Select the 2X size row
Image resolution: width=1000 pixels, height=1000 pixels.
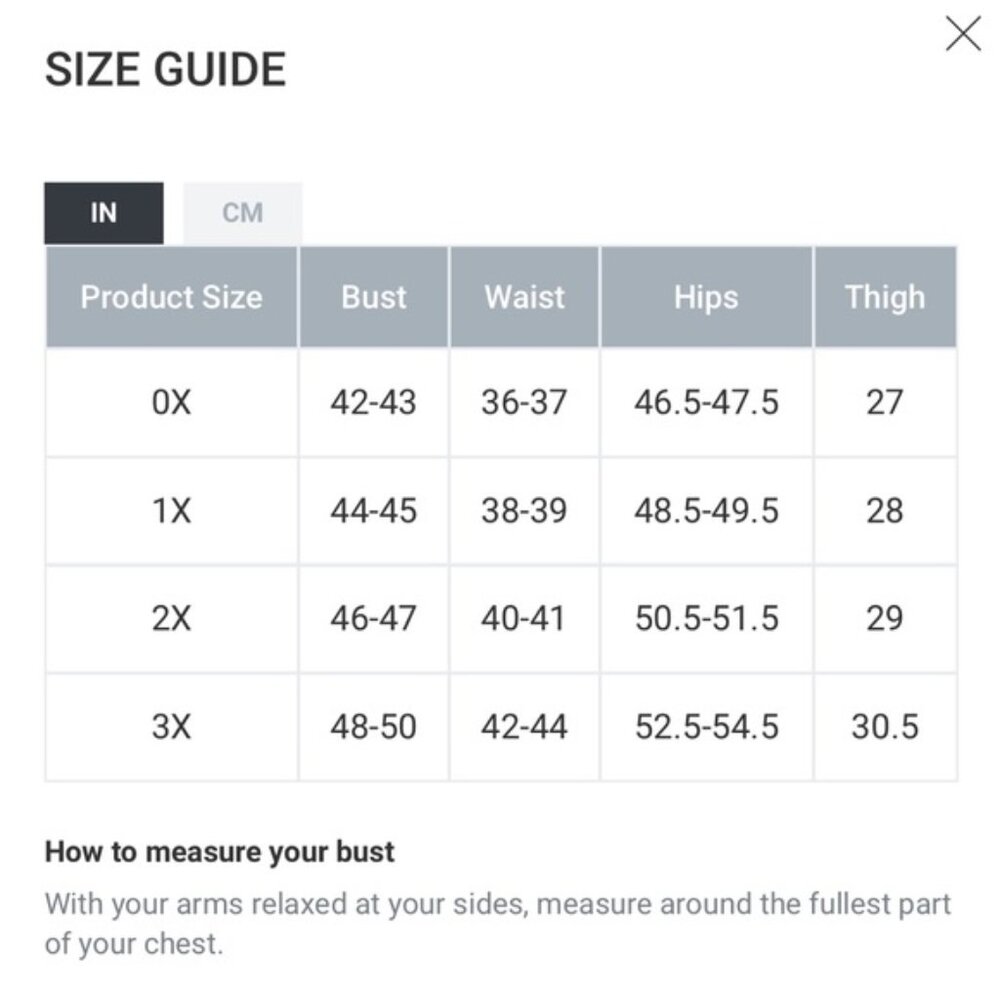[171, 619]
